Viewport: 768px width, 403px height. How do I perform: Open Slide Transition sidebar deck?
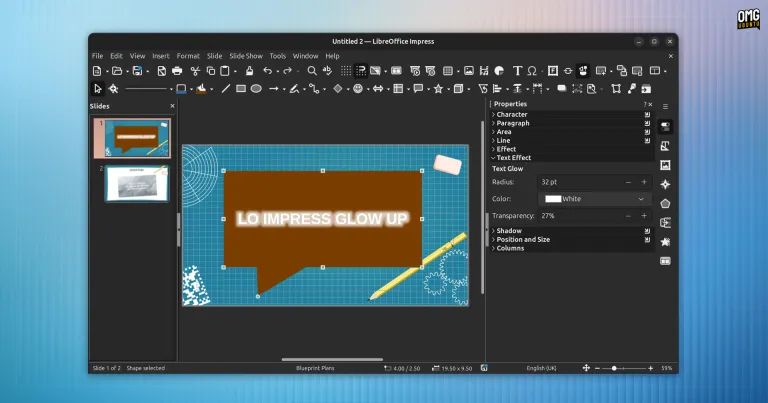665,223
